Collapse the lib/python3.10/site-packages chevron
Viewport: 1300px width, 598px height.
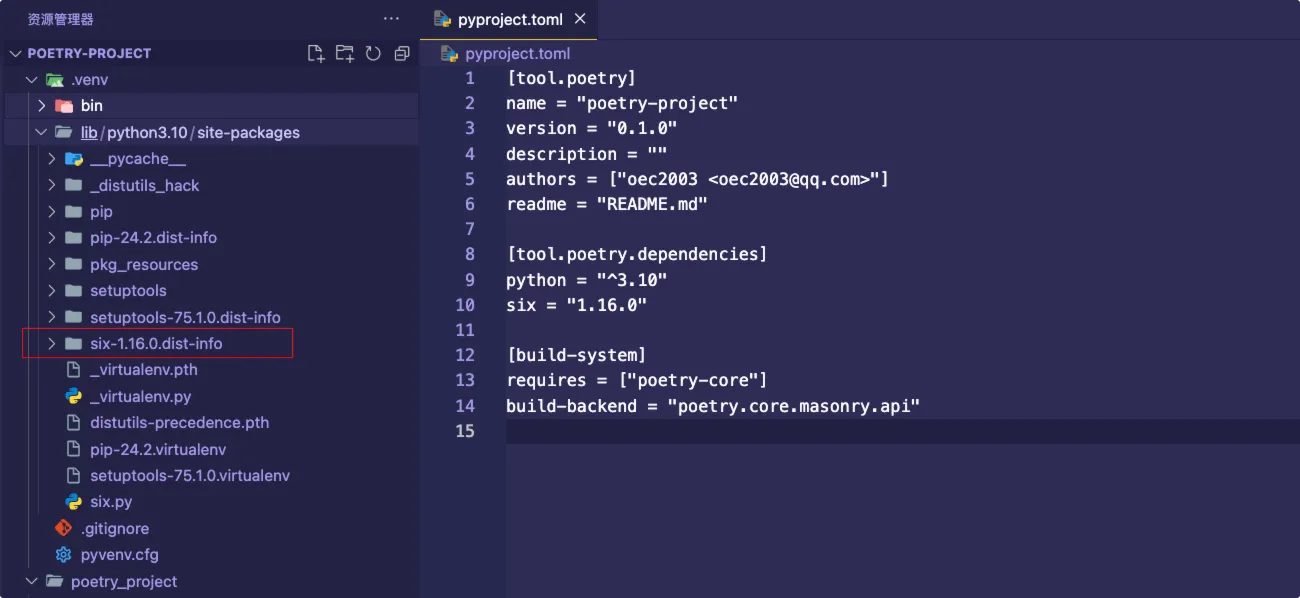coord(41,132)
